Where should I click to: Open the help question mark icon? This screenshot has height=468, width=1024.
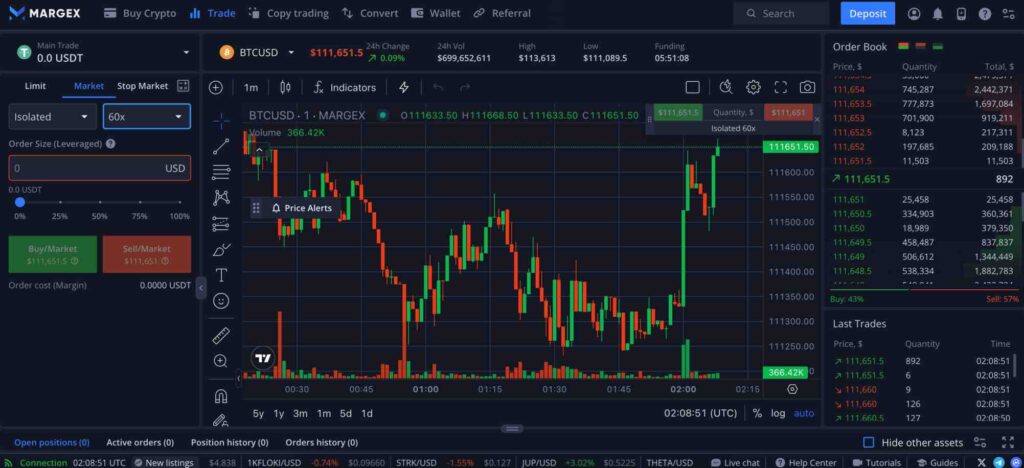point(985,13)
